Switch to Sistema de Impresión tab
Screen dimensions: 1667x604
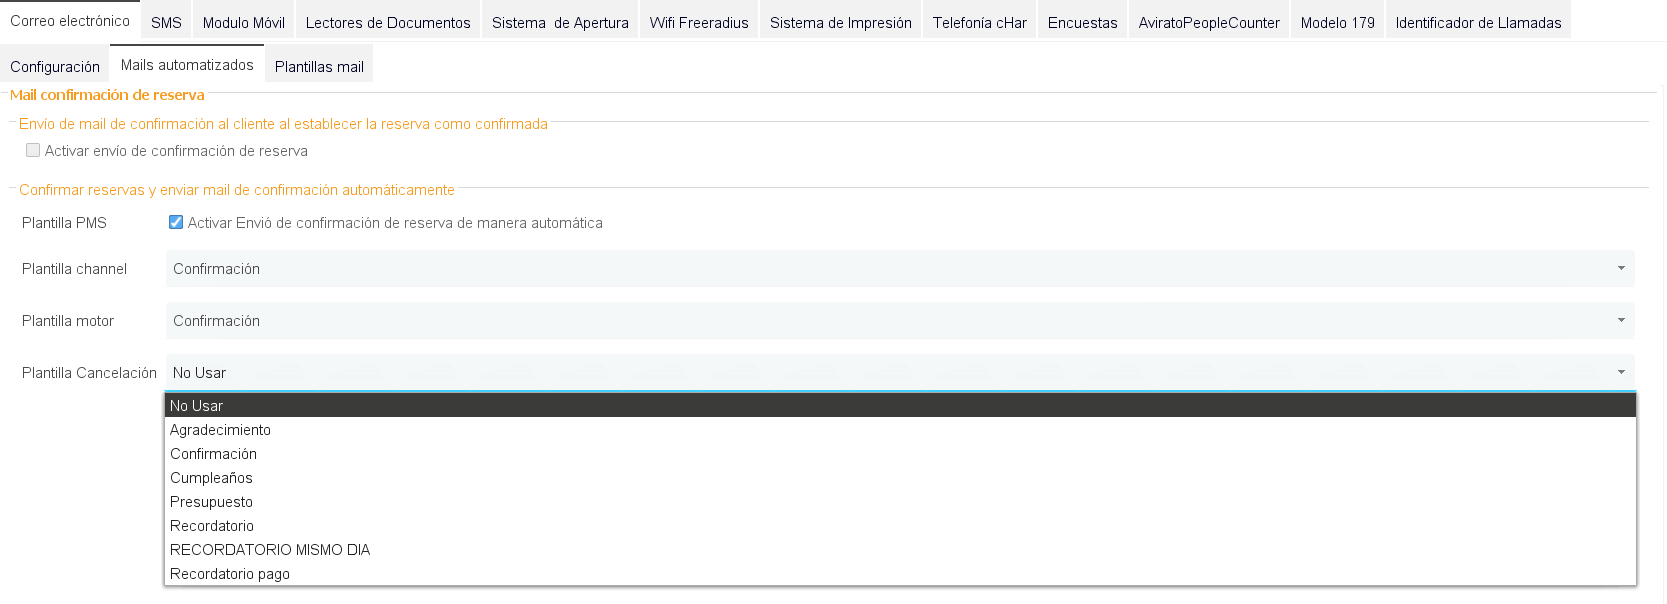[x=841, y=22]
